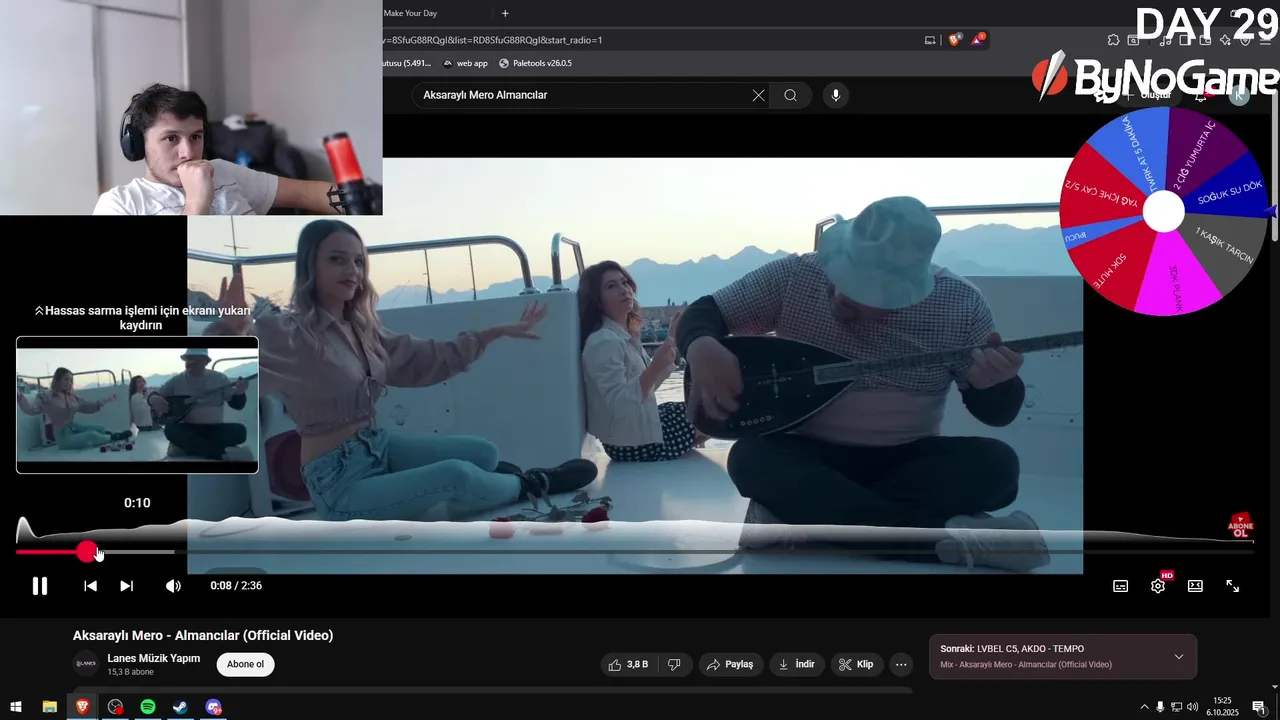Toggle subtitles on the player
1280x720 pixels.
pyautogui.click(x=1121, y=586)
